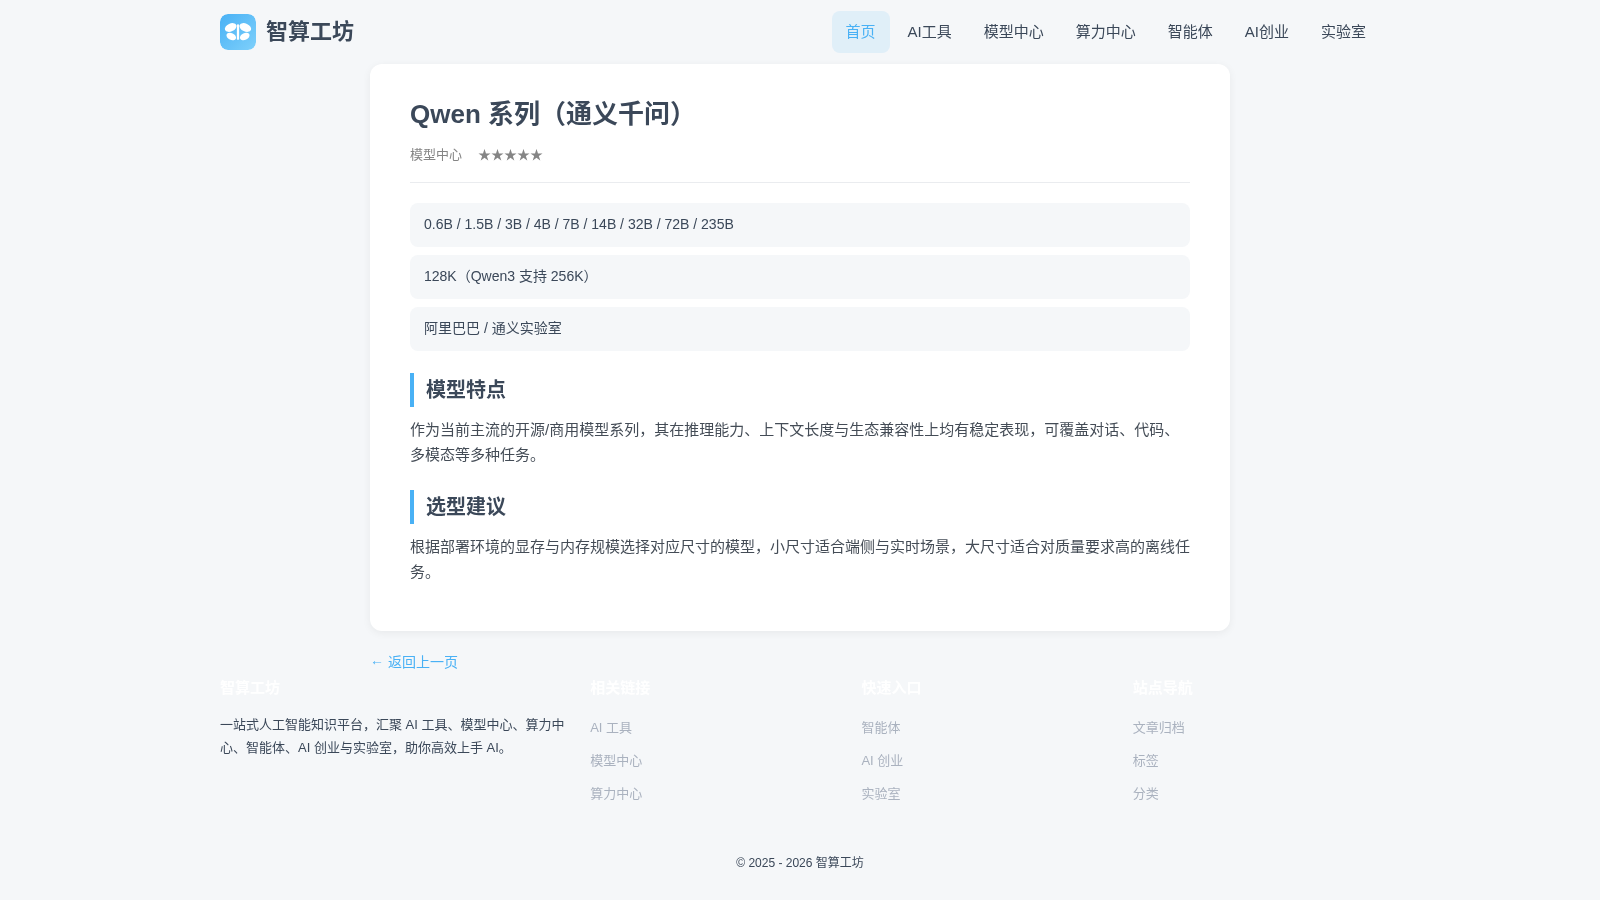
Task: Select 智能体 in top navigation
Action: click(x=1190, y=32)
